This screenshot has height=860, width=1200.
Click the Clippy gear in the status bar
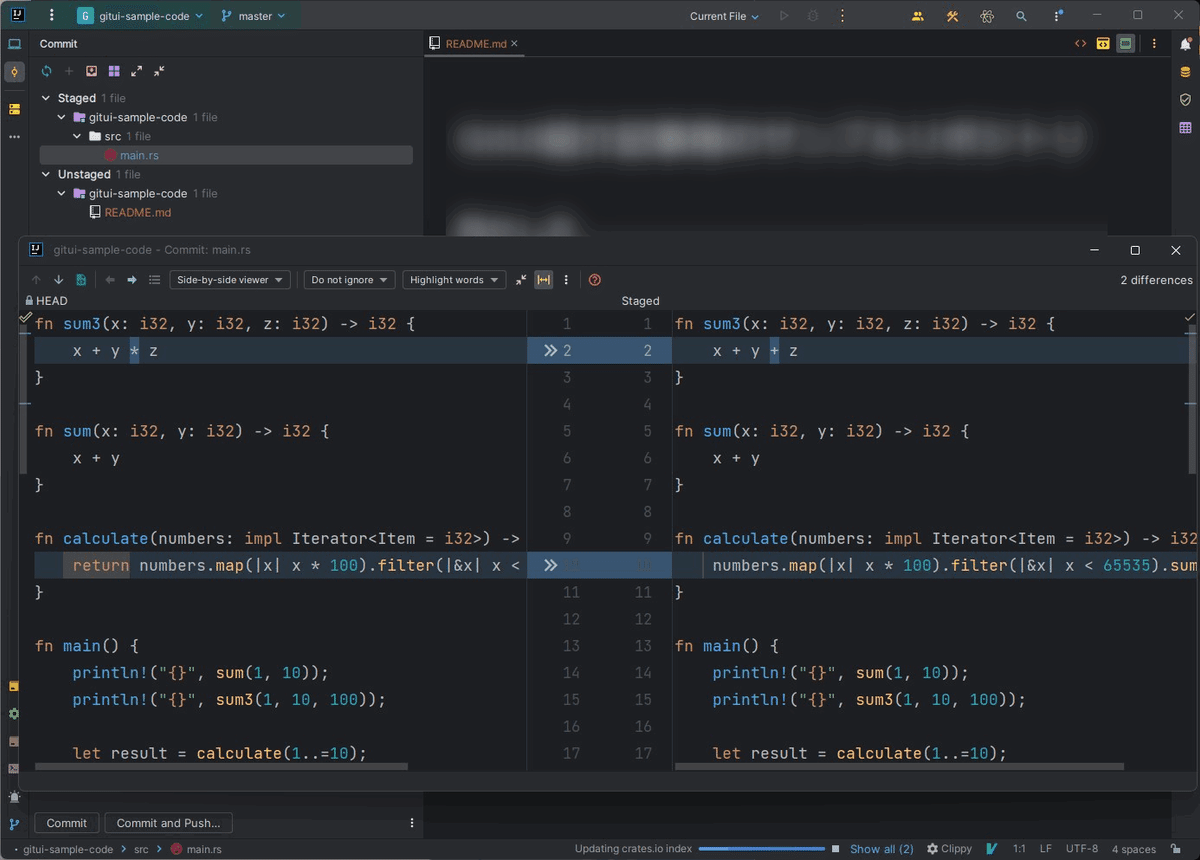(930, 848)
